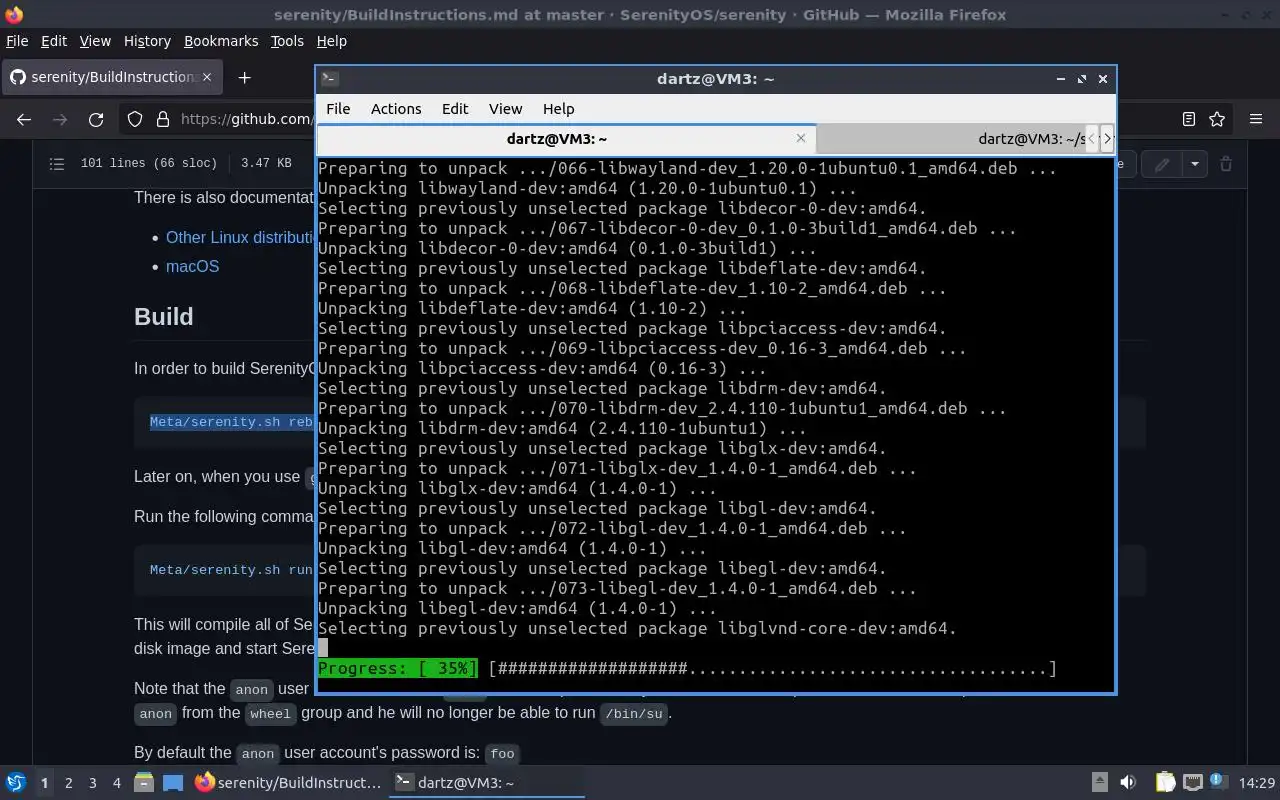Switch to virtual desktop 2
Image resolution: width=1280 pixels, height=800 pixels.
pos(68,783)
